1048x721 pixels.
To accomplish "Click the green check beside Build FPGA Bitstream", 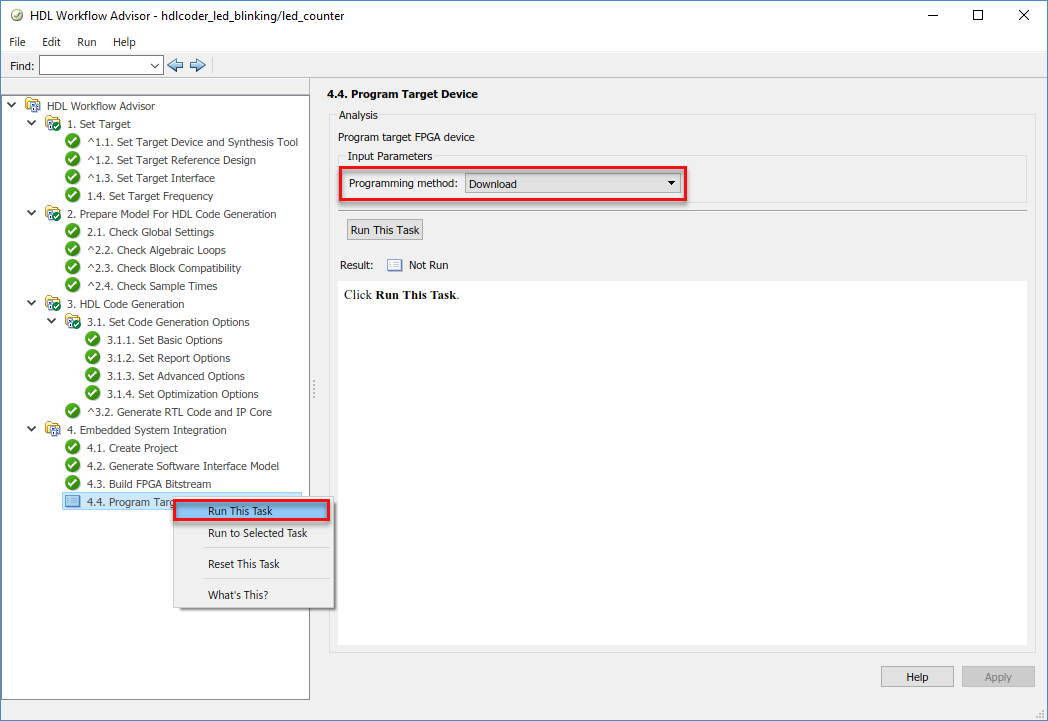I will click(x=73, y=483).
